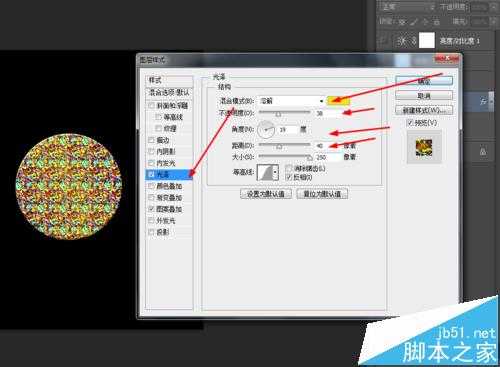Click the 取消 cancel button

pos(424,96)
